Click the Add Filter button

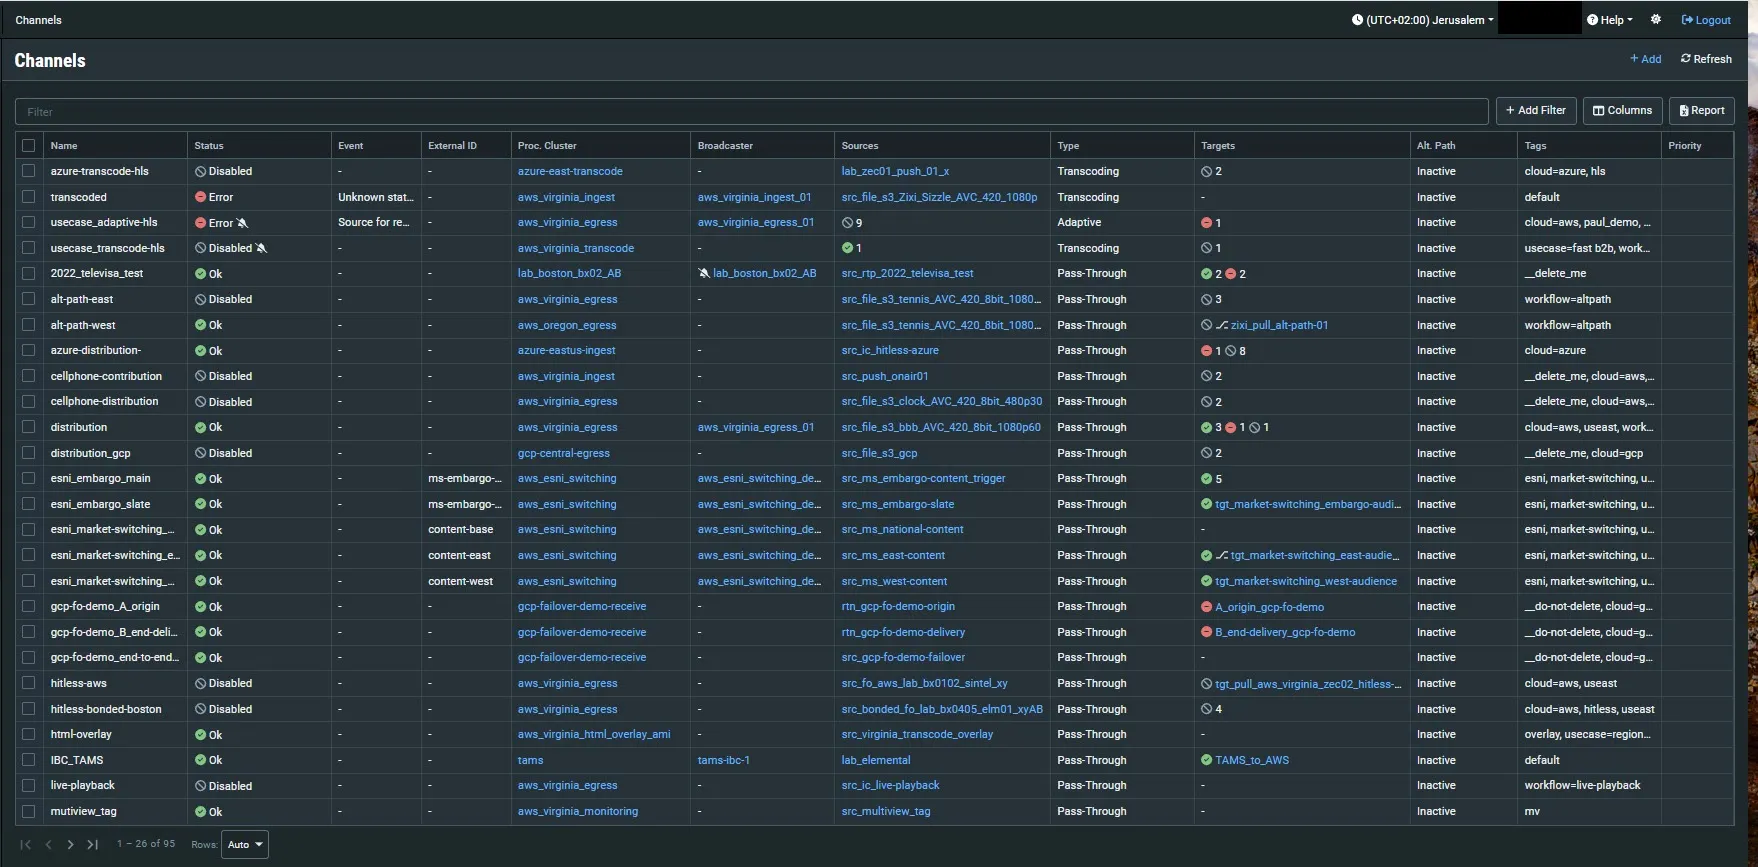point(1536,111)
